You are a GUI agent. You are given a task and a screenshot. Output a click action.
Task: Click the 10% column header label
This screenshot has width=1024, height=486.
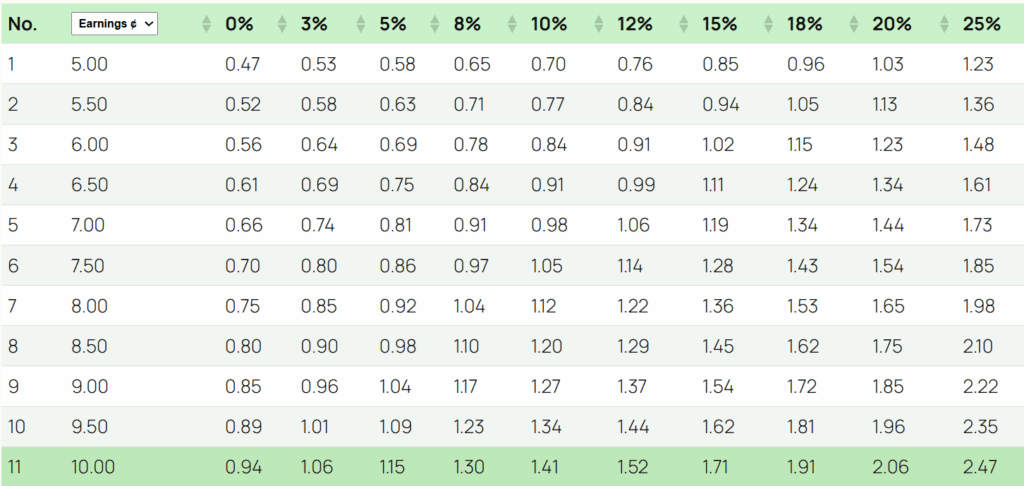[x=549, y=24]
